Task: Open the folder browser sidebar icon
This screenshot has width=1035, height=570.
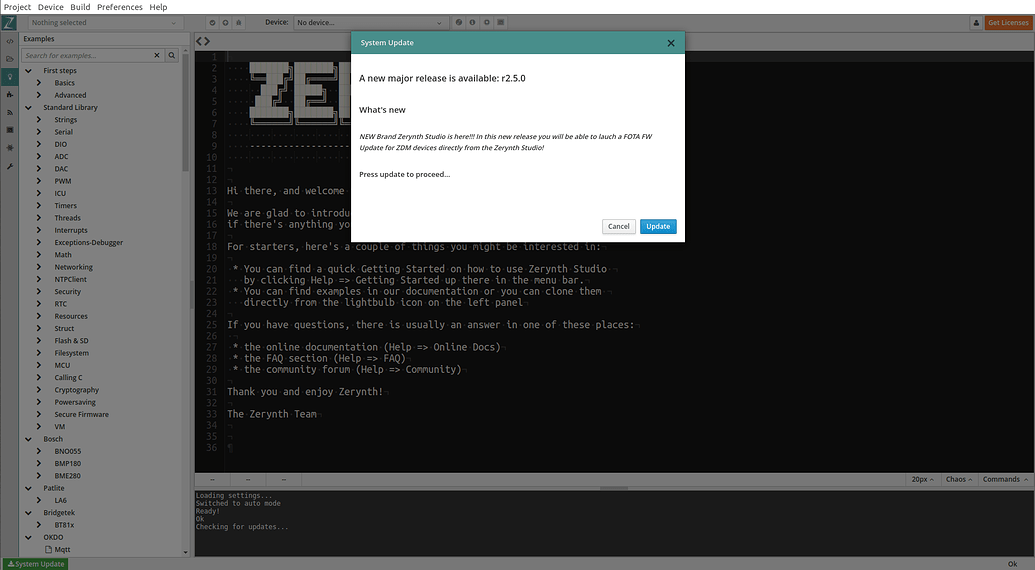Action: (x=9, y=59)
